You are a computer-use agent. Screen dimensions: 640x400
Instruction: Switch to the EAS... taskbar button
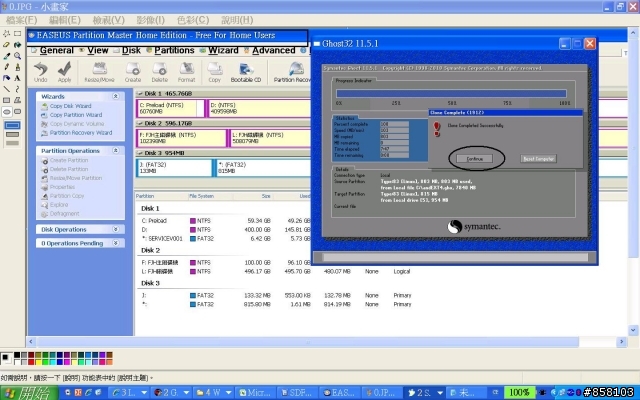coord(339,393)
